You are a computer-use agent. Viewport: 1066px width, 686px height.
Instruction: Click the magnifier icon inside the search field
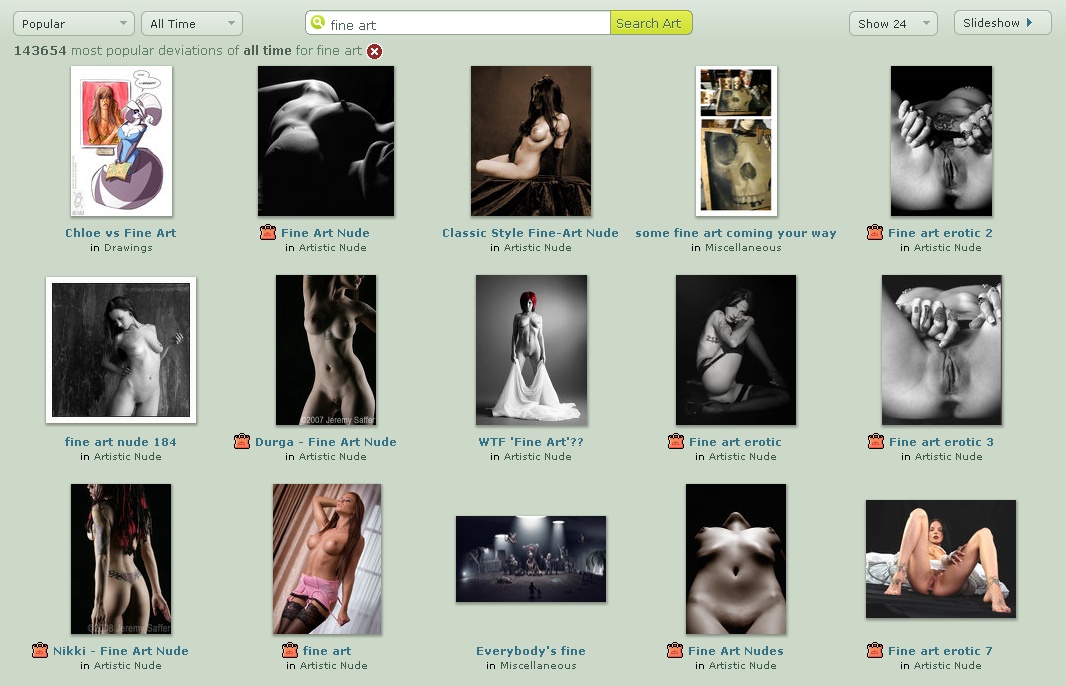(316, 21)
